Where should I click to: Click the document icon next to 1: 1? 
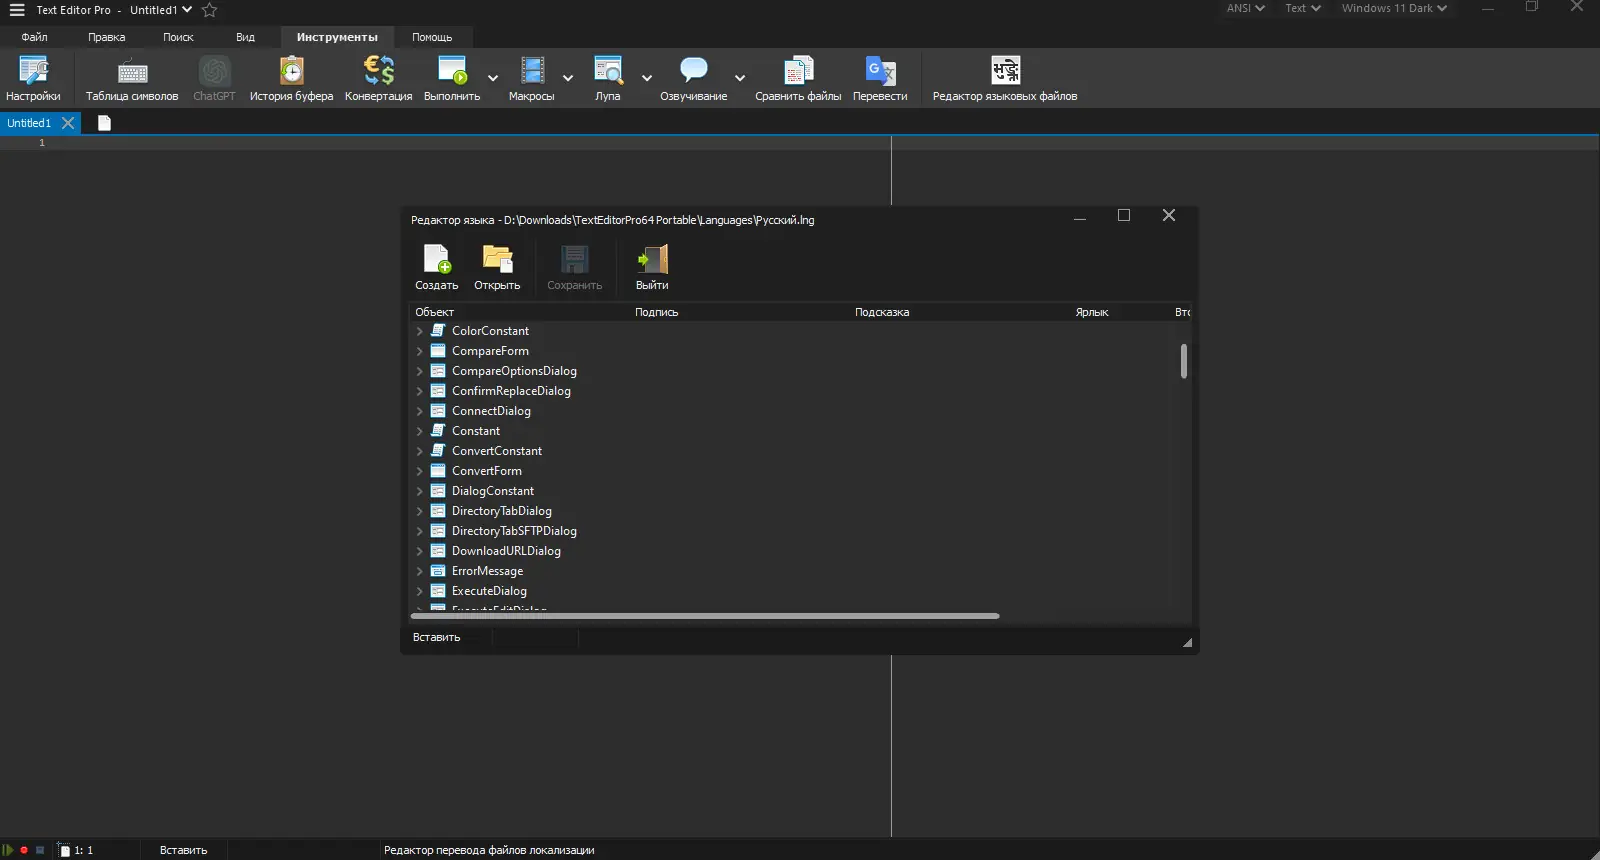(x=65, y=850)
